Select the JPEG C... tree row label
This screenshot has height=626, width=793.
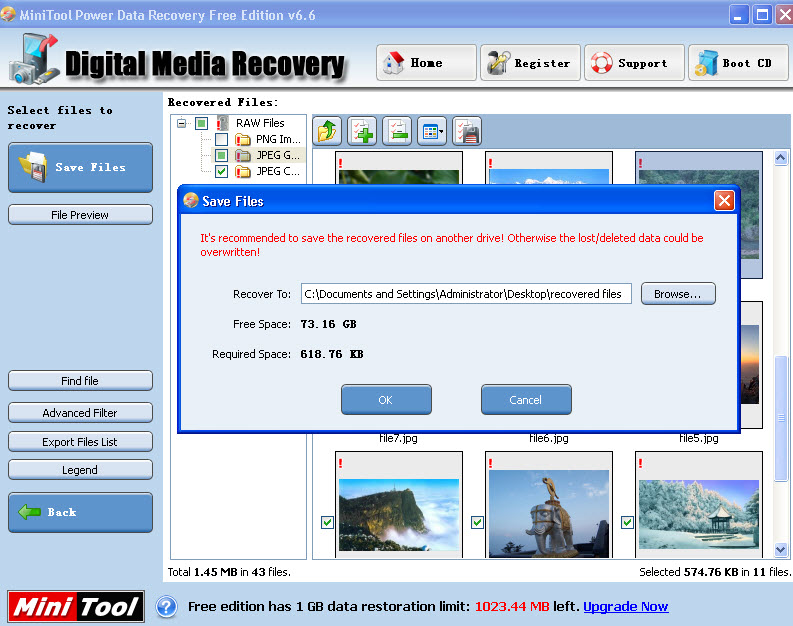click(278, 171)
